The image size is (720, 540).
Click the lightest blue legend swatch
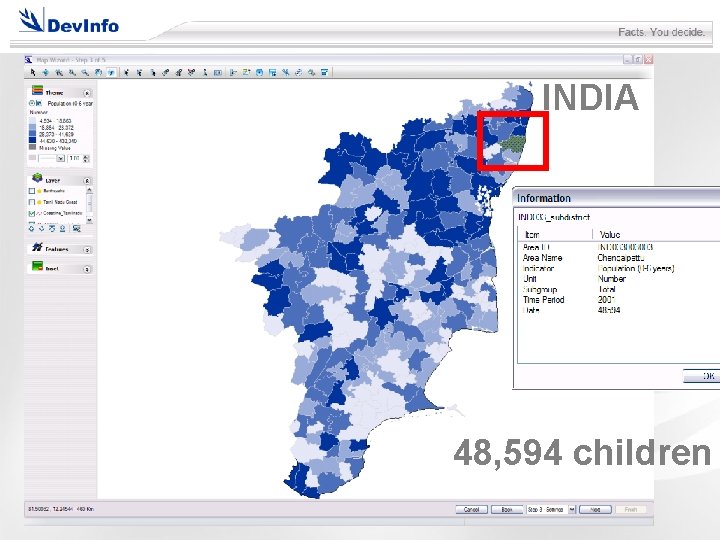tap(32, 121)
